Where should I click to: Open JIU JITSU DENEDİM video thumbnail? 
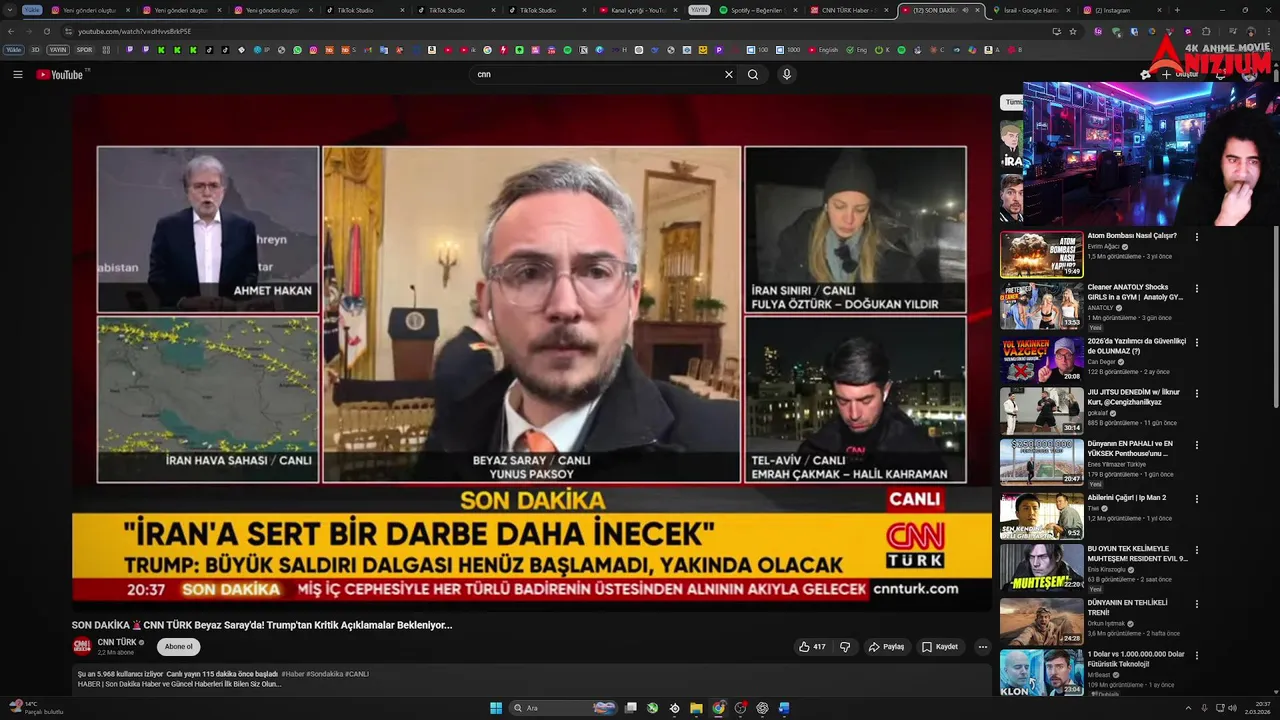(x=1041, y=411)
